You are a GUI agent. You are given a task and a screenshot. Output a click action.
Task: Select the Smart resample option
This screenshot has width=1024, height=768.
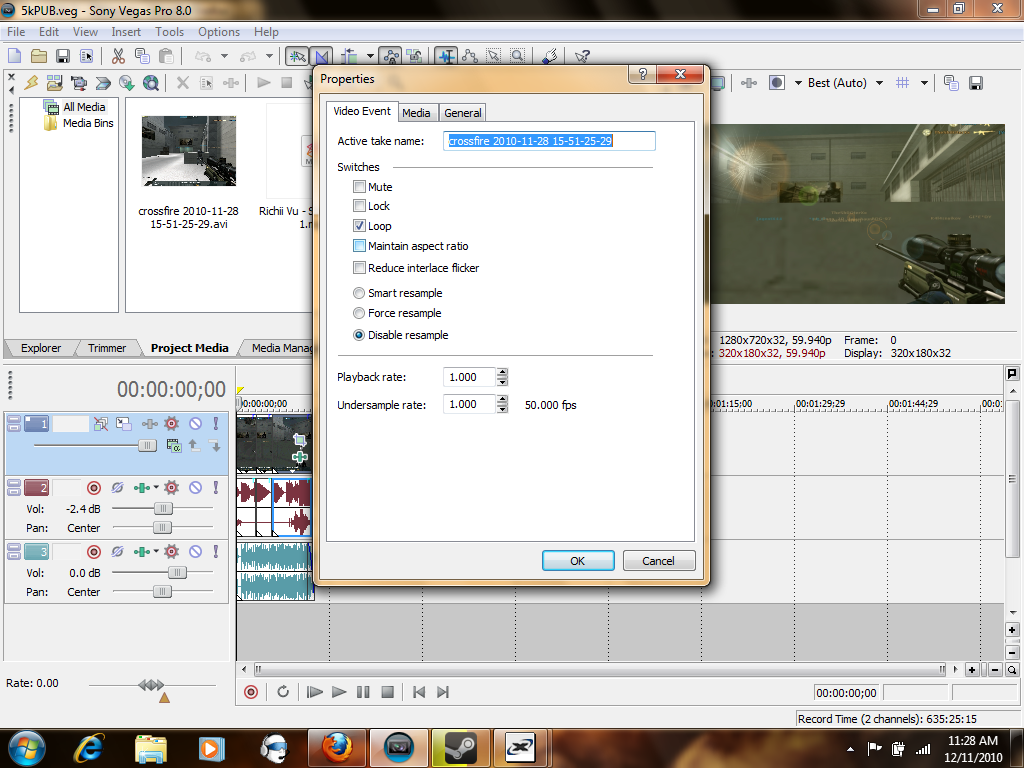click(x=359, y=293)
